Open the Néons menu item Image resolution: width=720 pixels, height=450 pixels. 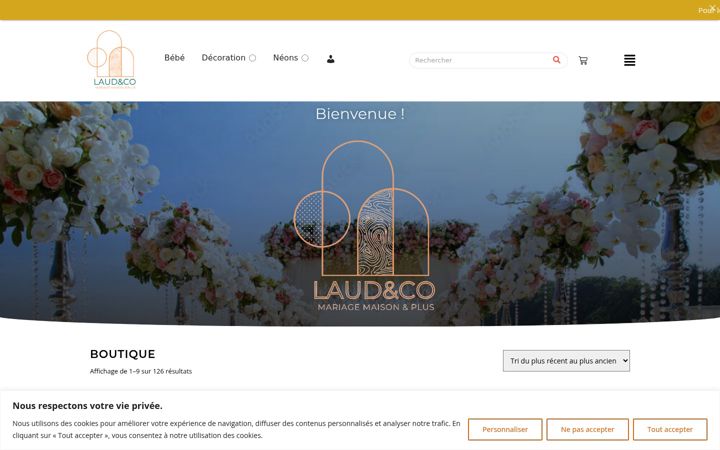coord(285,58)
